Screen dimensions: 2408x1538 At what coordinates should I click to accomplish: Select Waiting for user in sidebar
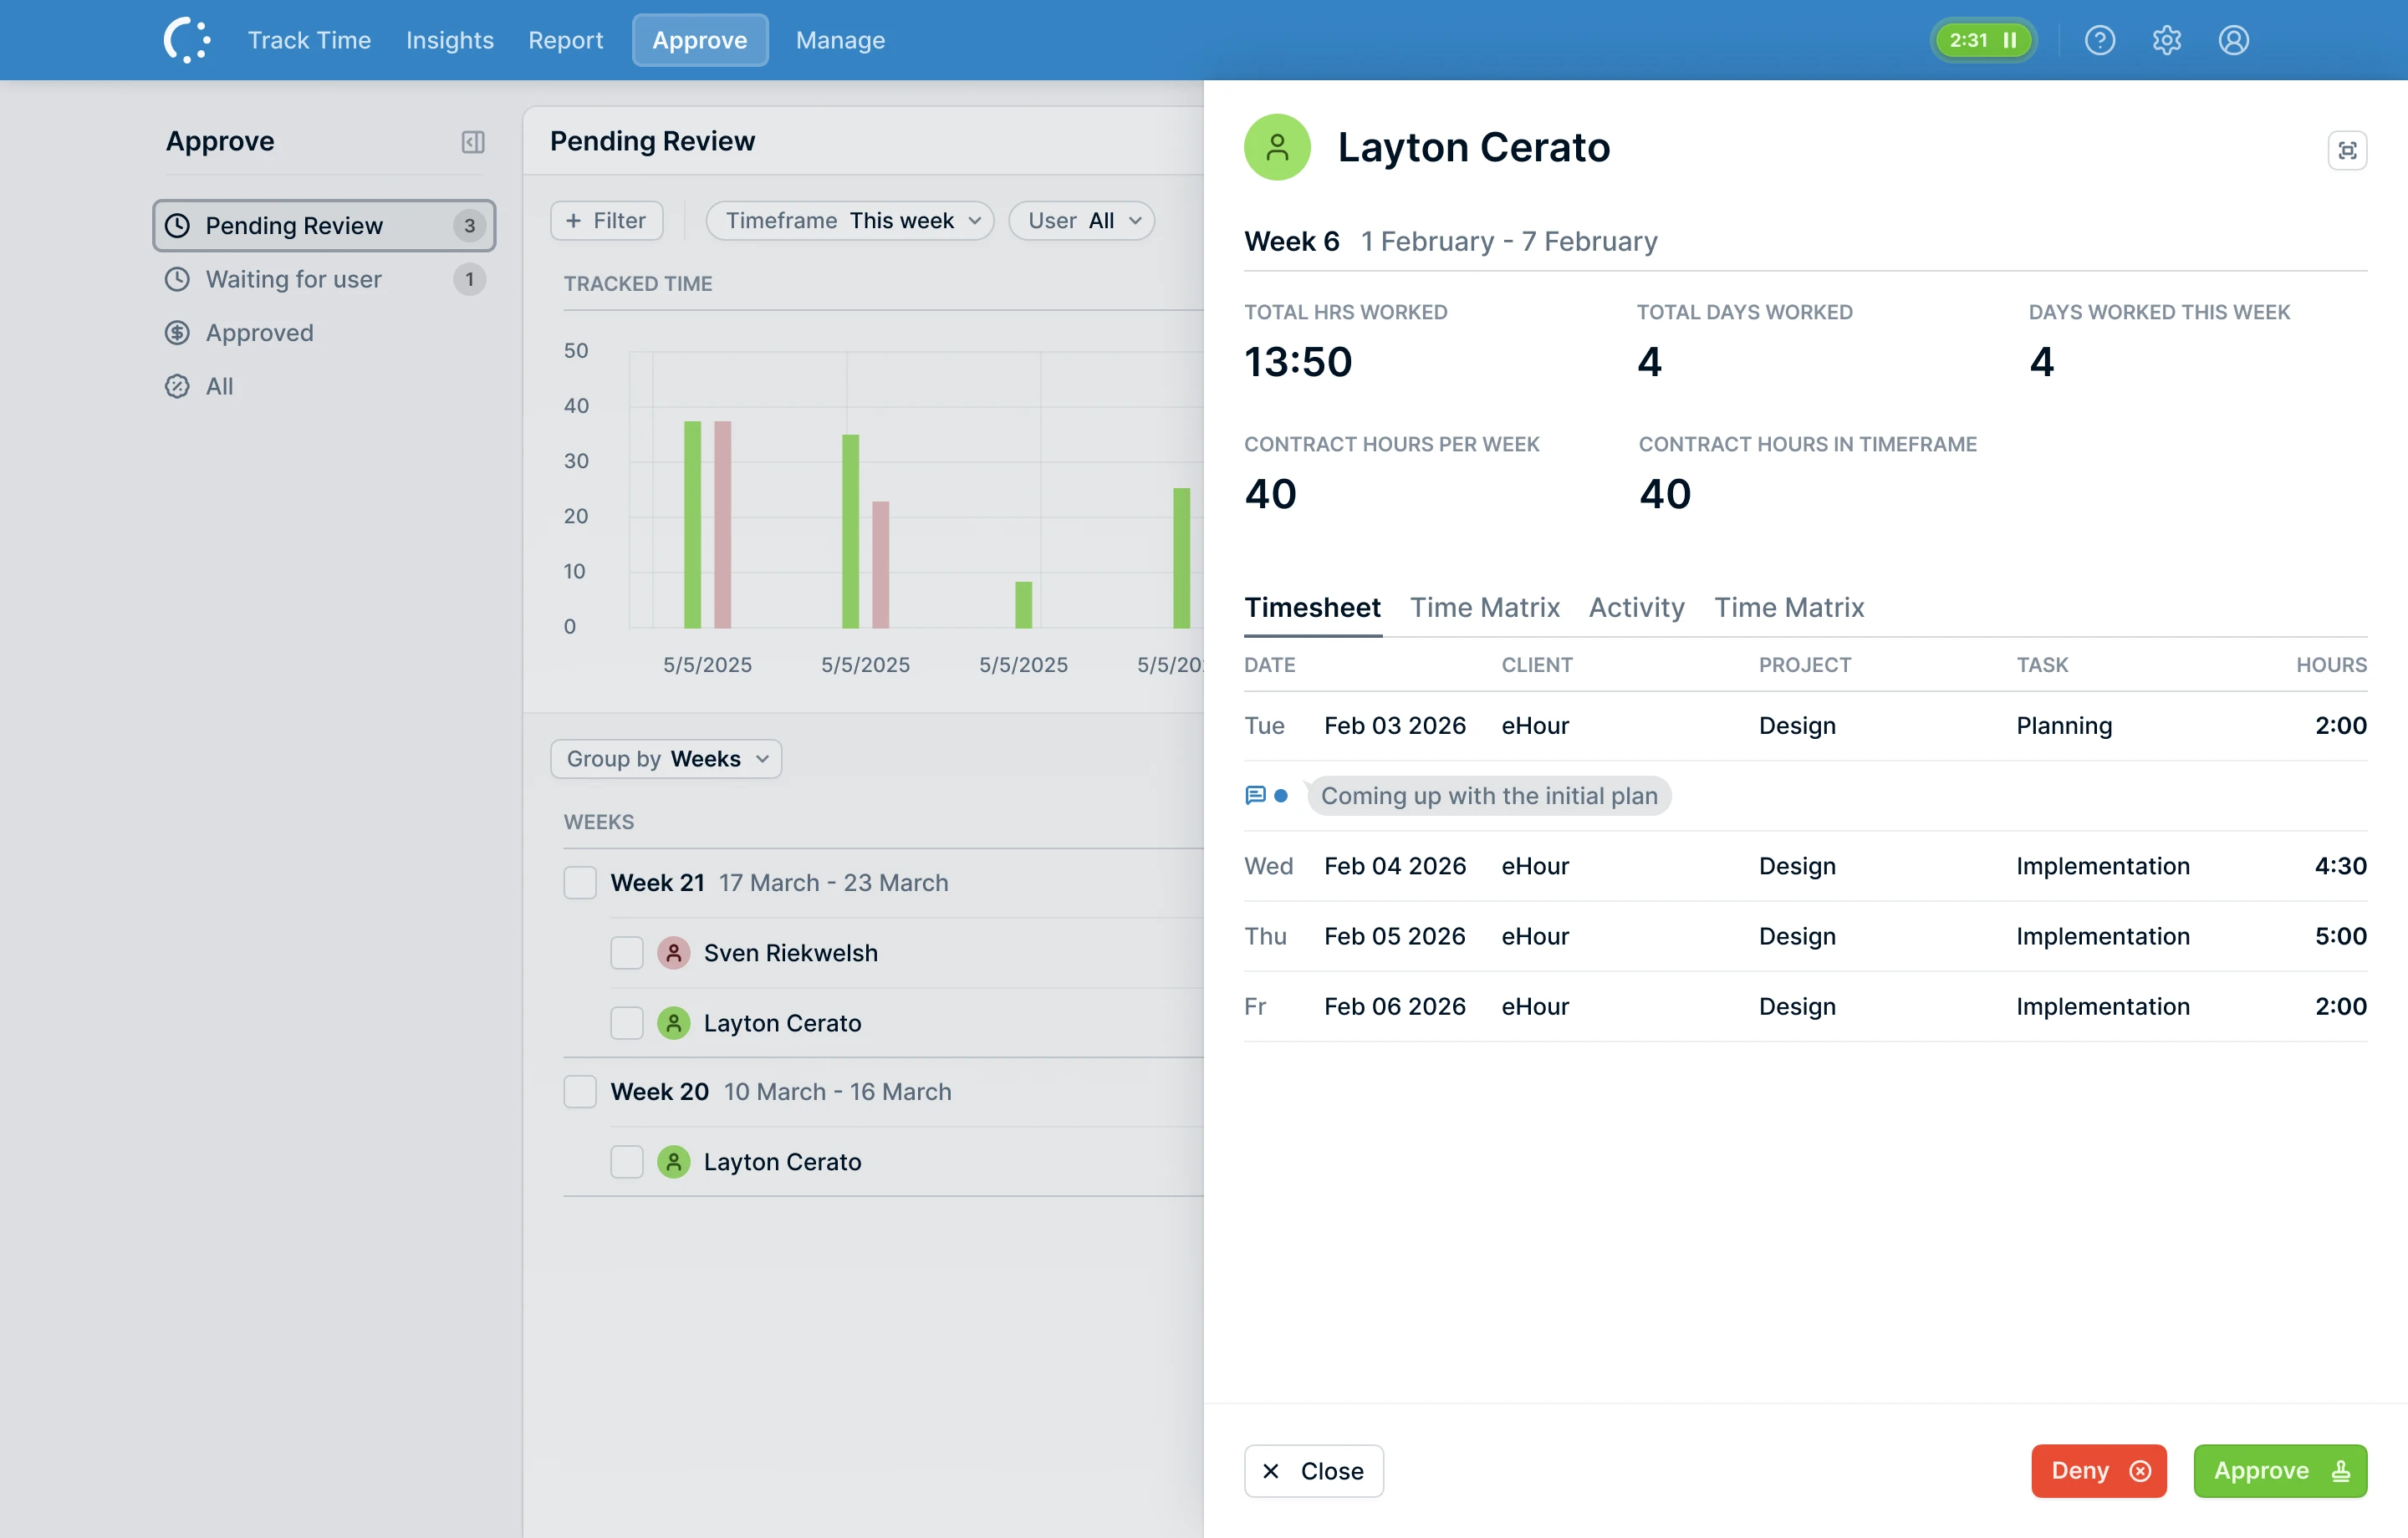click(x=294, y=279)
